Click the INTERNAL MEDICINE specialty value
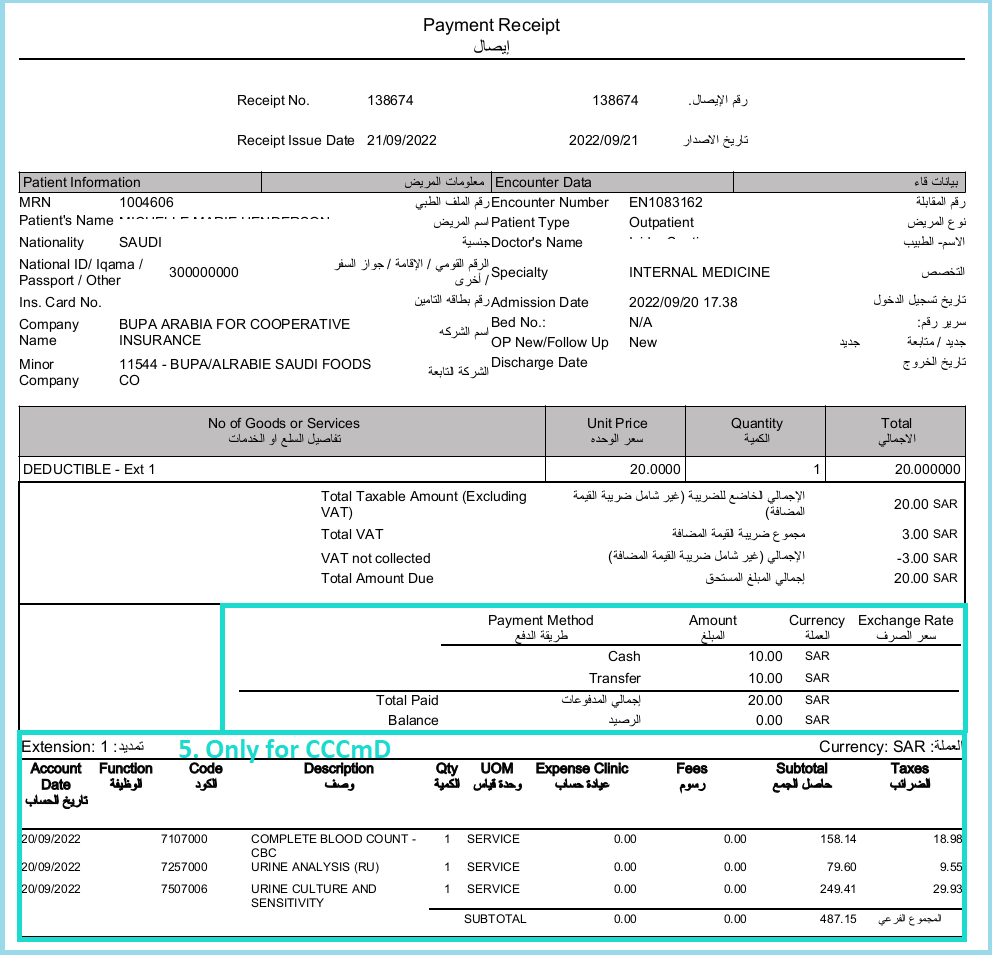 pyautogui.click(x=699, y=272)
